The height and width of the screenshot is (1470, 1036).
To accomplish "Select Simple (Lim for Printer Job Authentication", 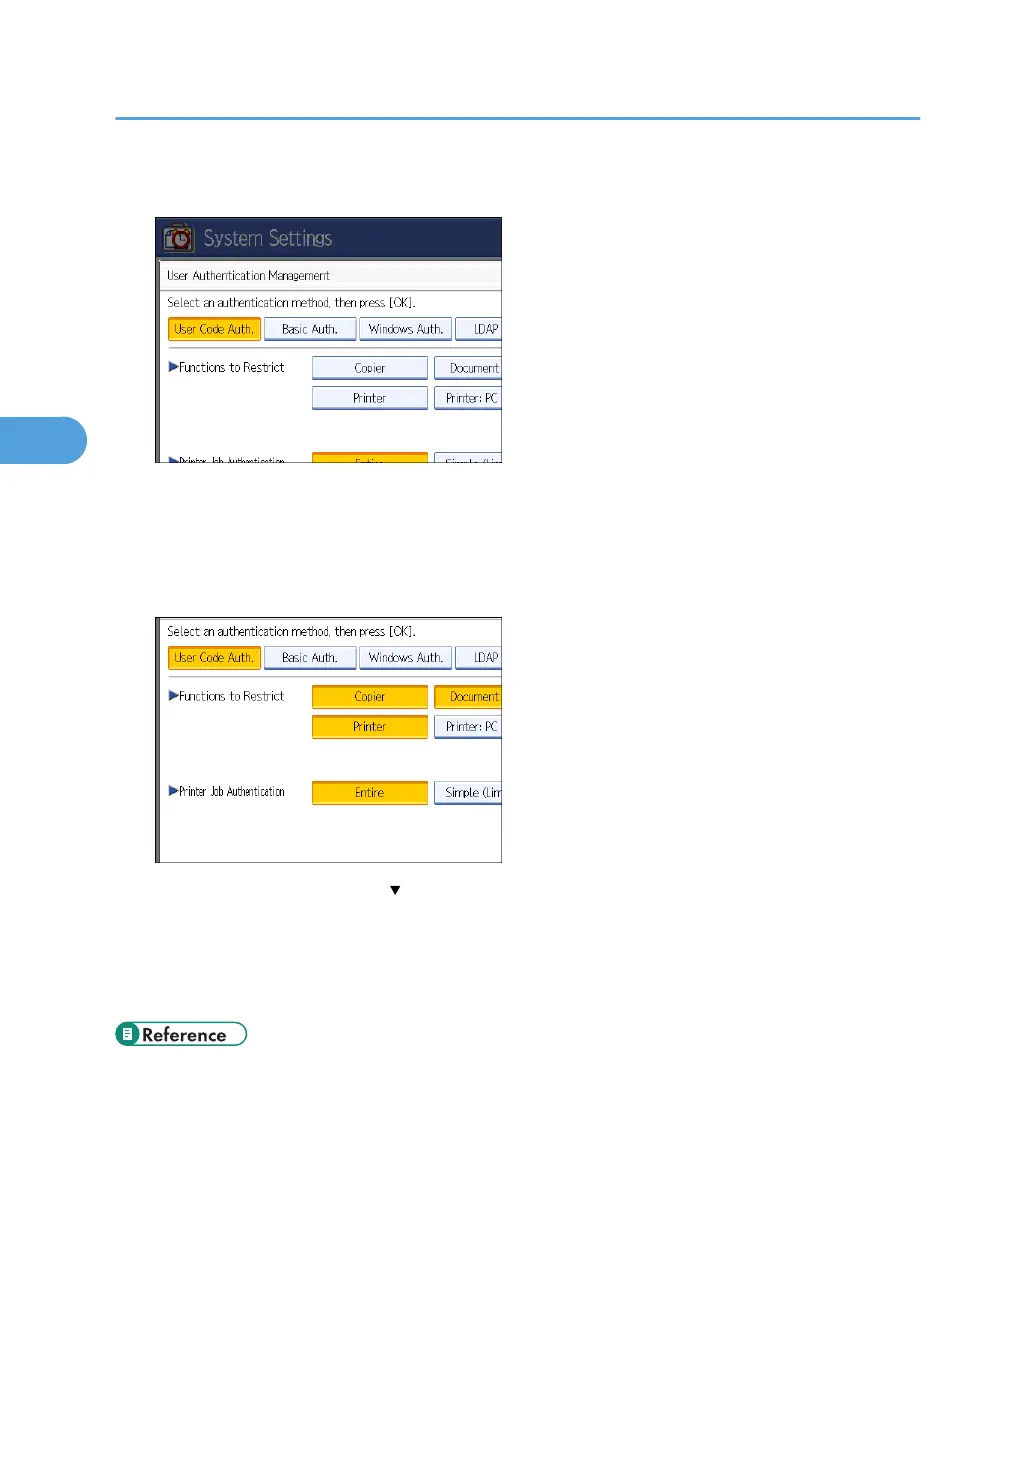I will tap(468, 793).
